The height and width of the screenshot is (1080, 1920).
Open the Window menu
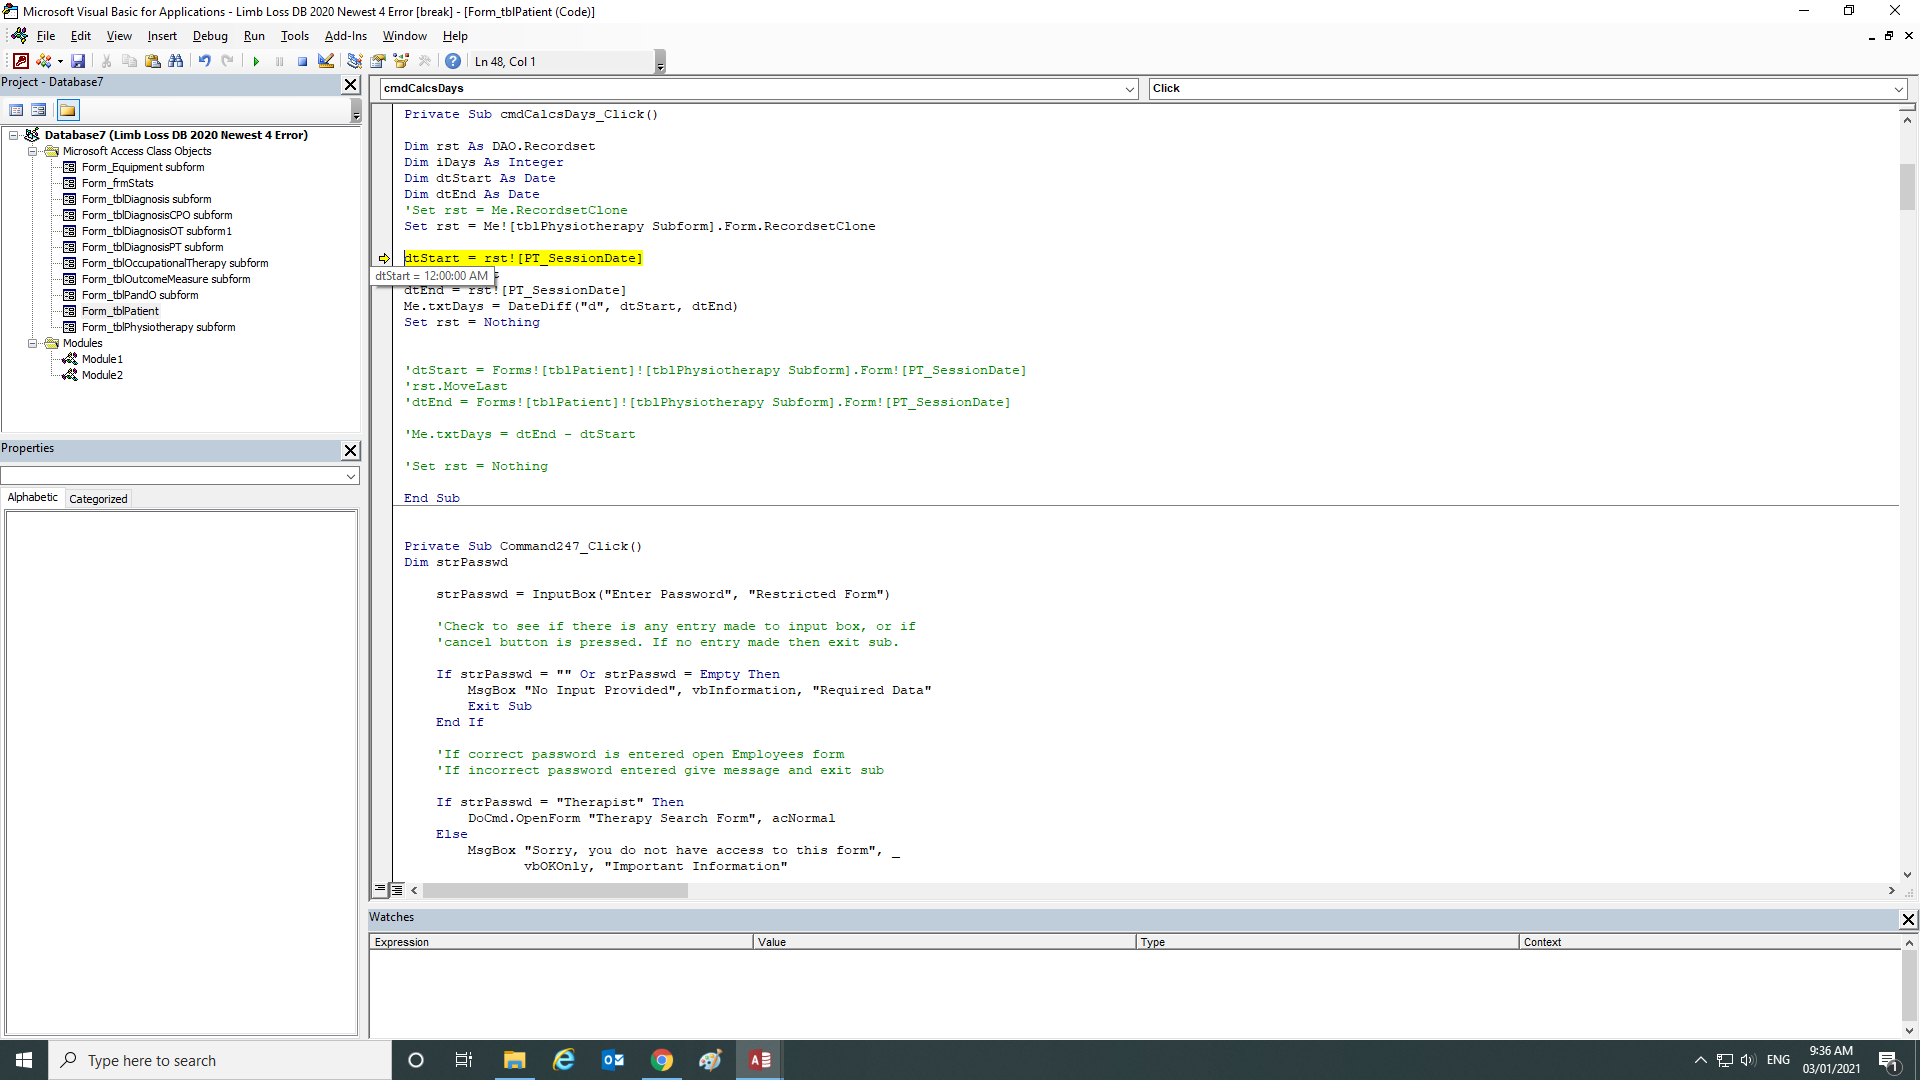405,36
